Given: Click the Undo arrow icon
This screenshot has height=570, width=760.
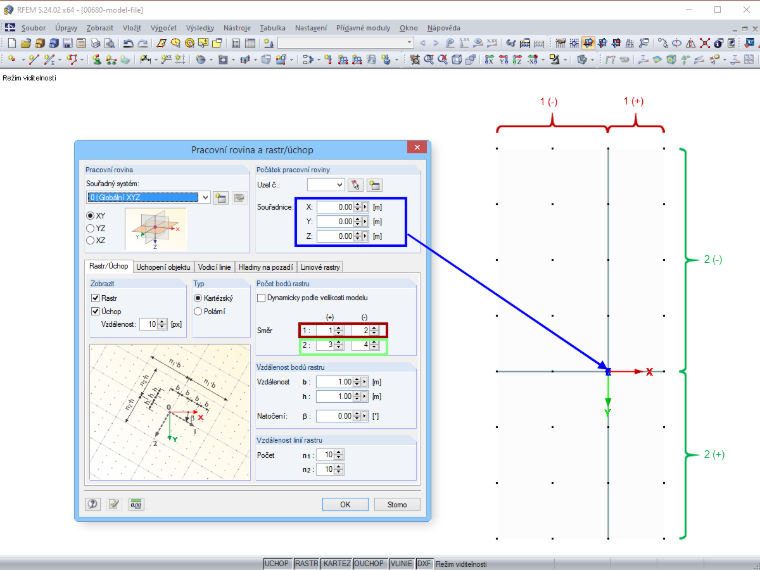Looking at the screenshot, I should pyautogui.click(x=128, y=43).
